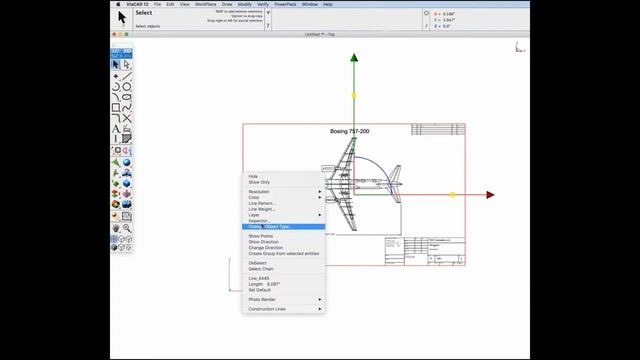Expand the Color submenu

click(x=284, y=197)
